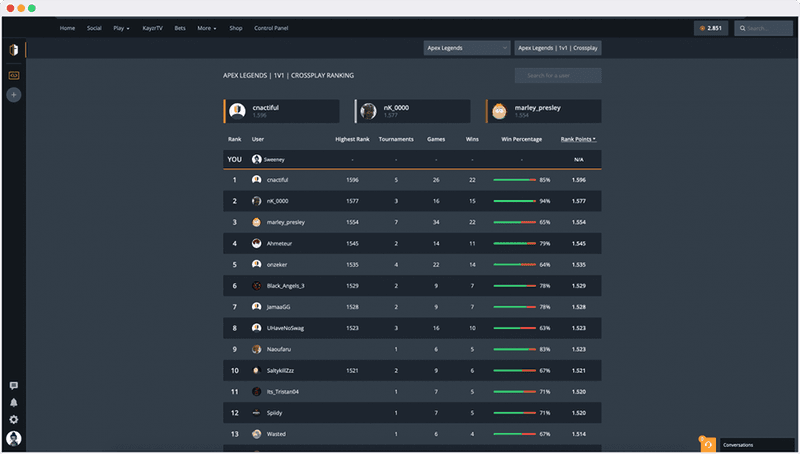Click the Games column header
The width and height of the screenshot is (800, 454).
[436, 139]
